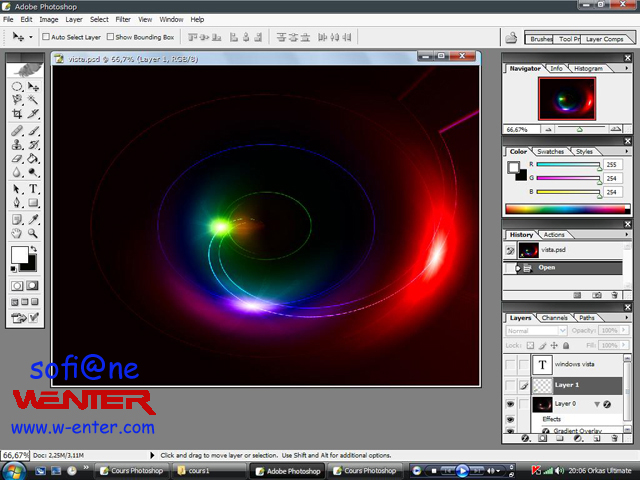Select the Magic Wand tool
Image resolution: width=640 pixels, height=480 pixels.
pyautogui.click(x=33, y=100)
